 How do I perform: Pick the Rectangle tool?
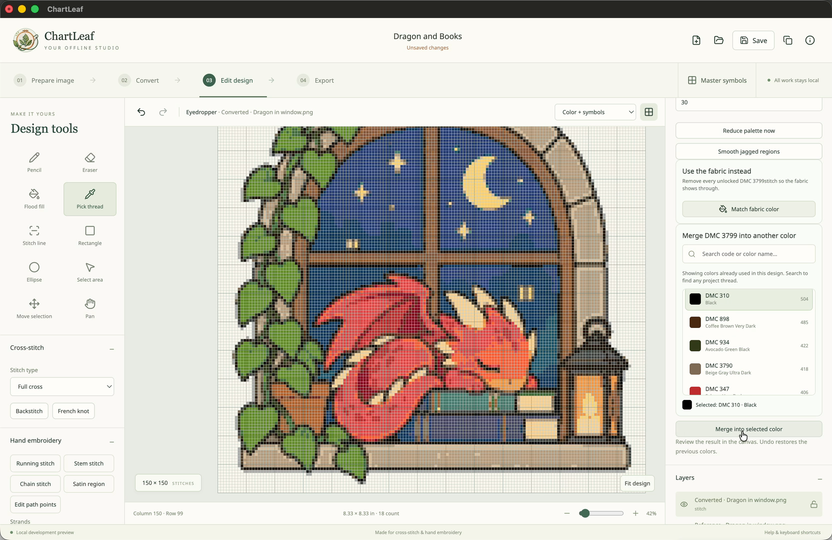(90, 235)
